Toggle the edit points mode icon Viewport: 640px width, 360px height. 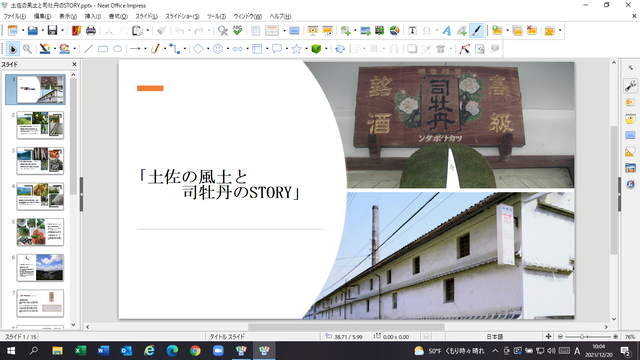tap(464, 49)
